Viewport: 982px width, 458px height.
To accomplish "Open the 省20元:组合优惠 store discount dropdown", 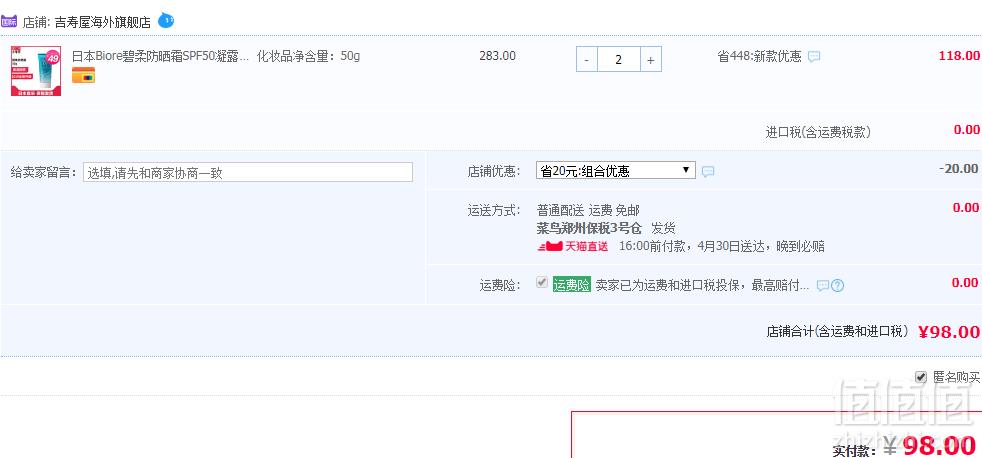I will tap(616, 170).
